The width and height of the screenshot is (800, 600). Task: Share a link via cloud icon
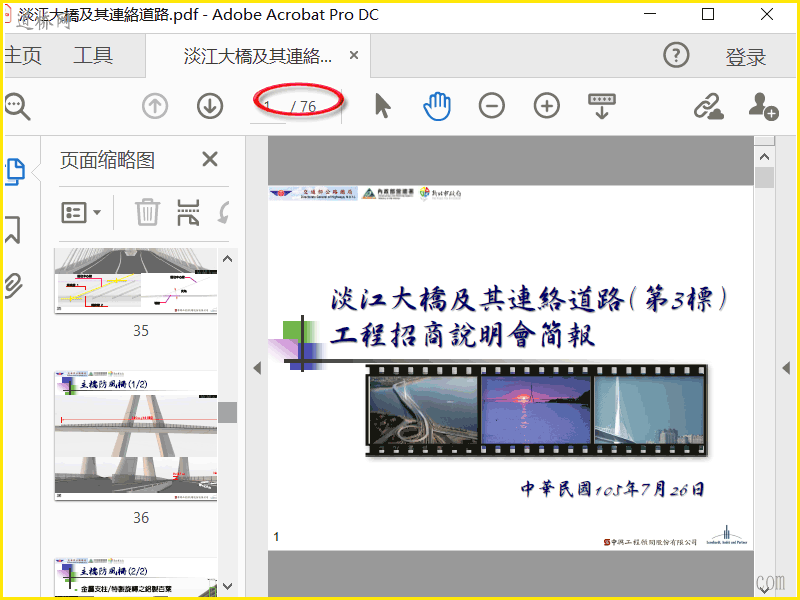[x=709, y=106]
